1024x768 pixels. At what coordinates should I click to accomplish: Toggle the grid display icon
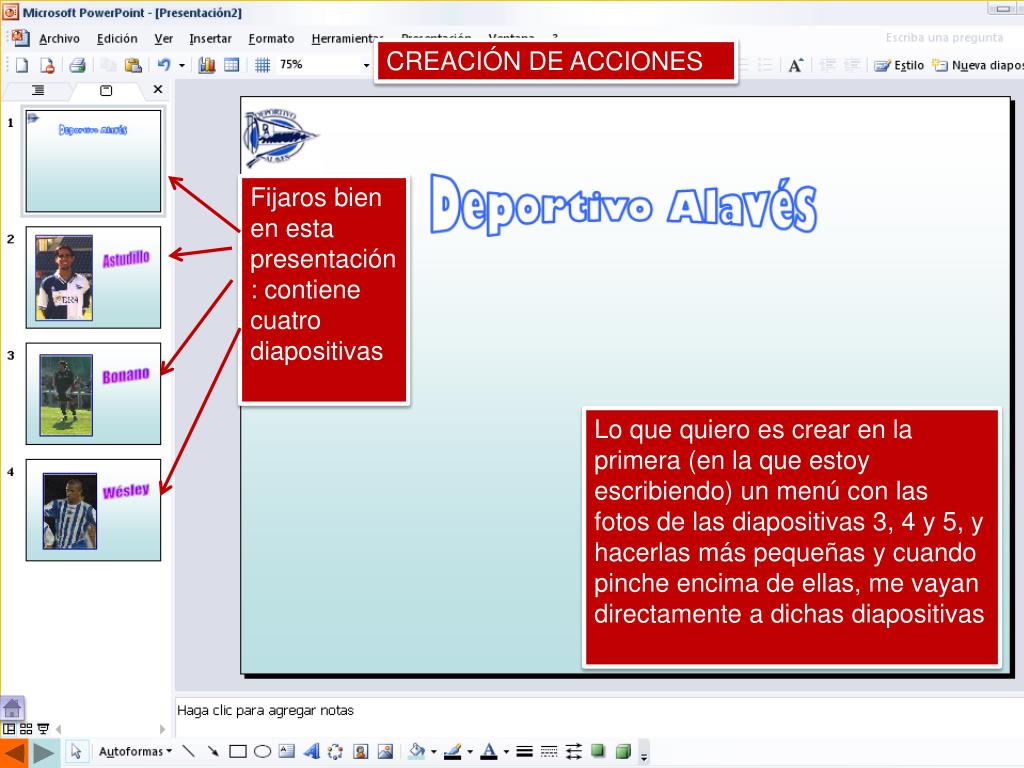(263, 65)
